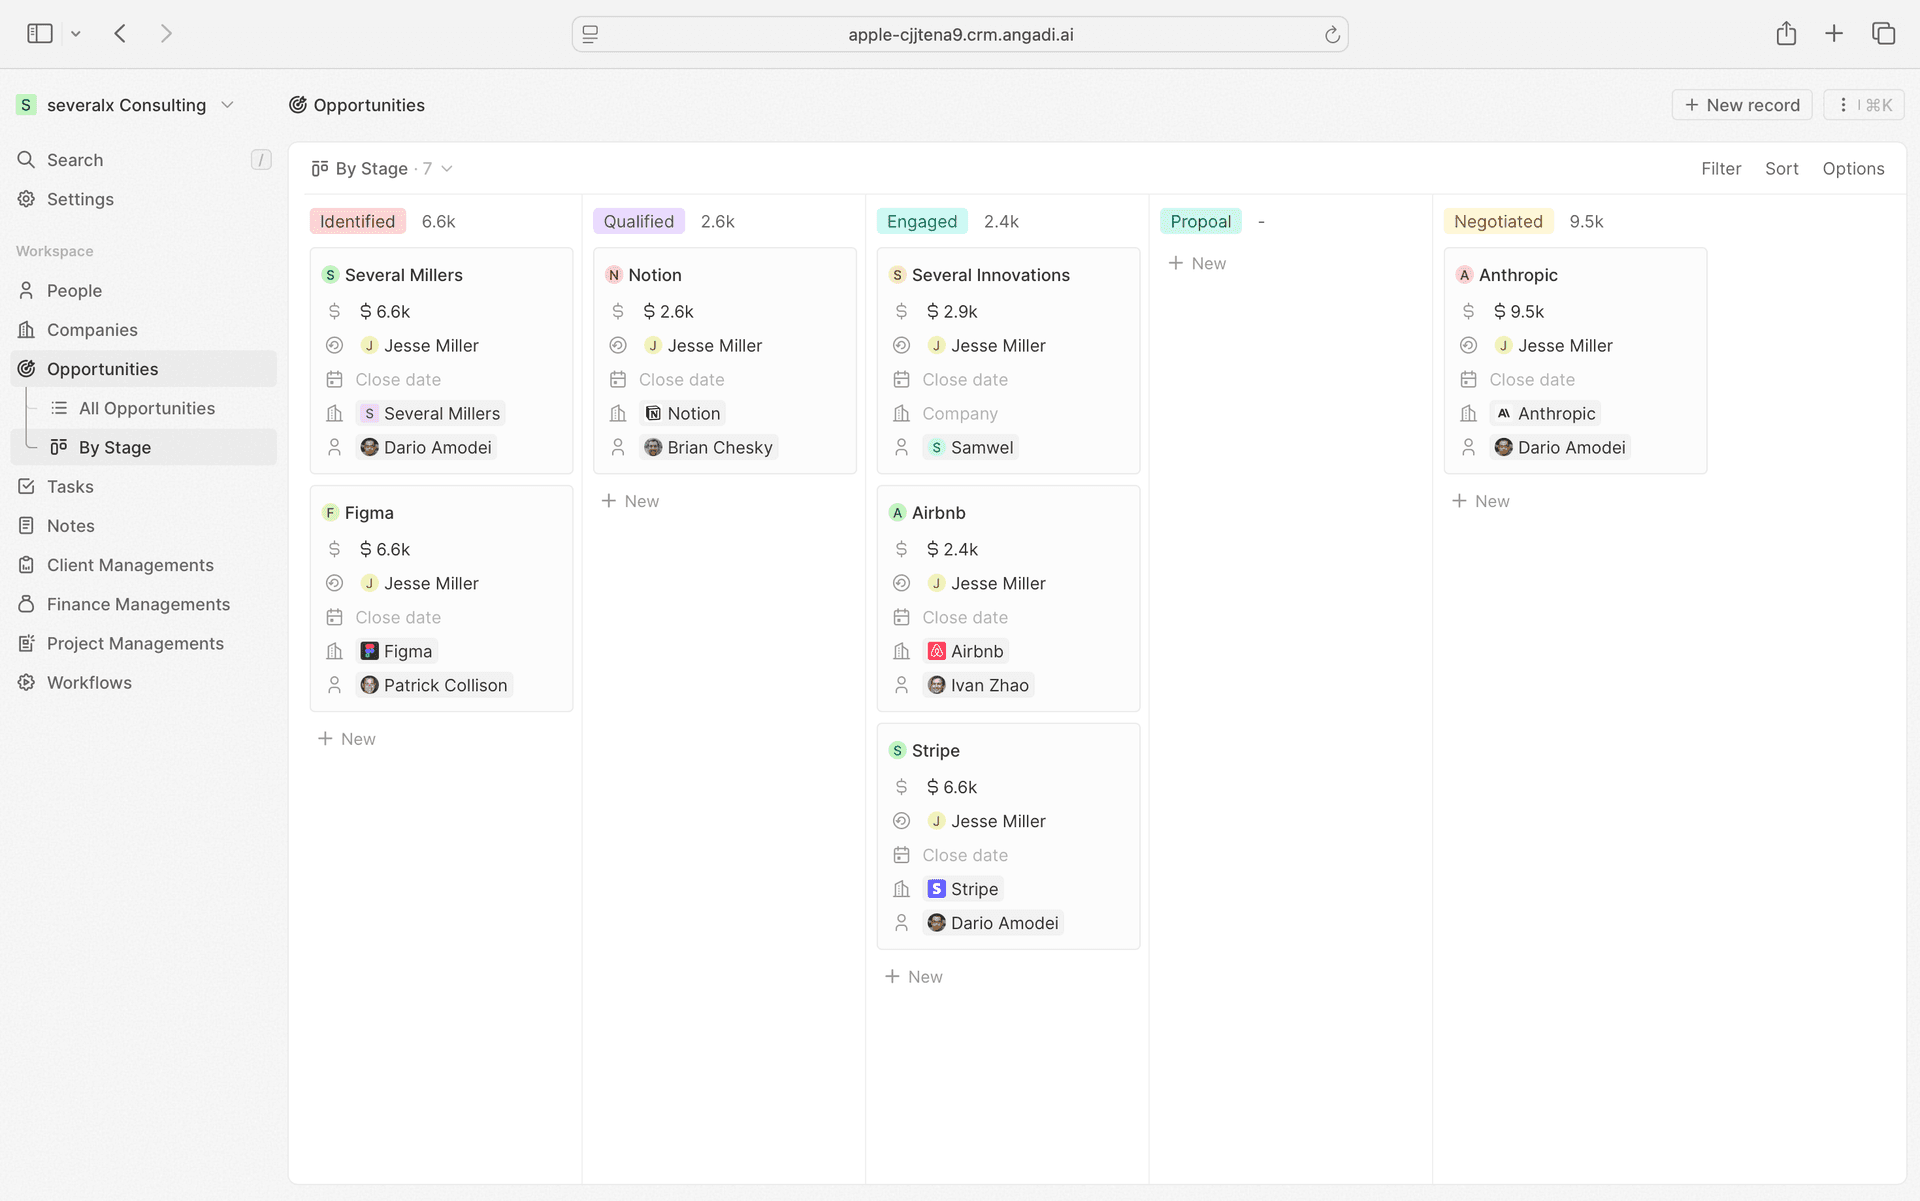This screenshot has width=1920, height=1201.
Task: Click New under the Proposal column
Action: (1196, 263)
